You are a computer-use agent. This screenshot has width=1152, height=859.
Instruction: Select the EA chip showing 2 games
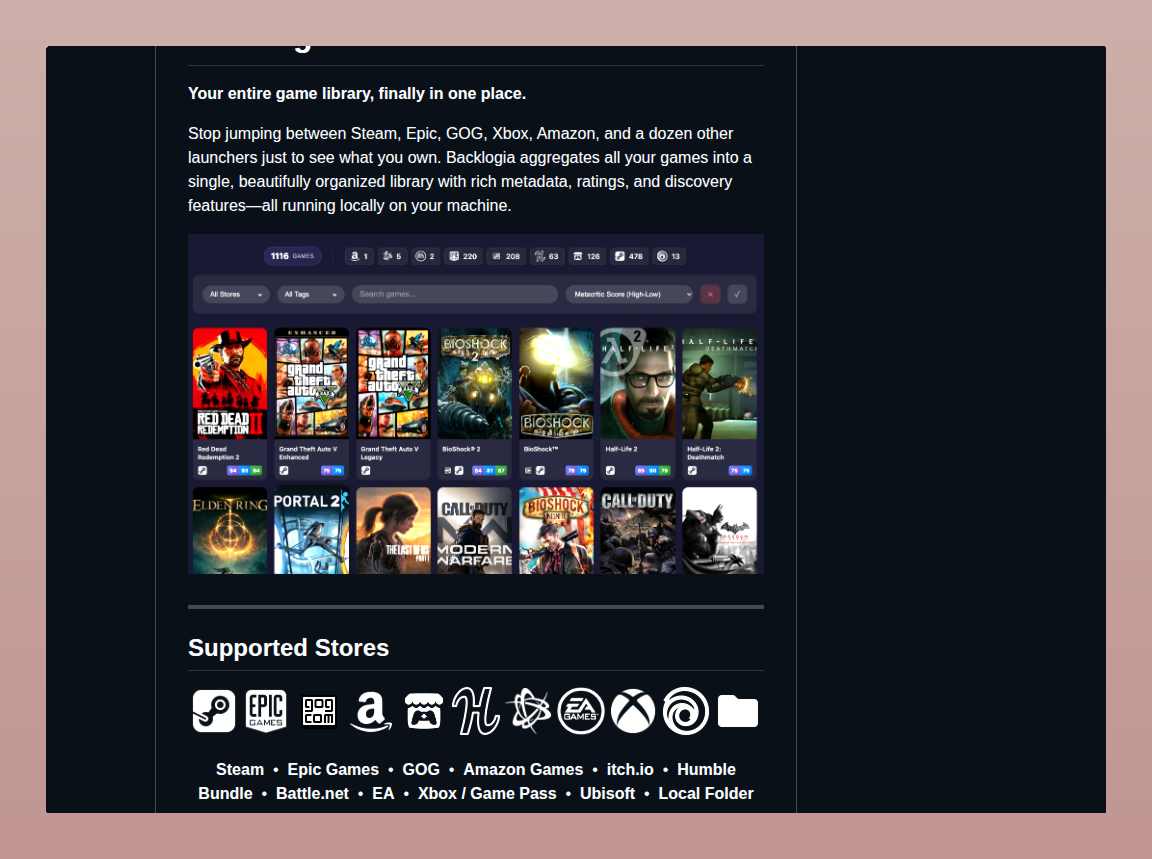425,256
